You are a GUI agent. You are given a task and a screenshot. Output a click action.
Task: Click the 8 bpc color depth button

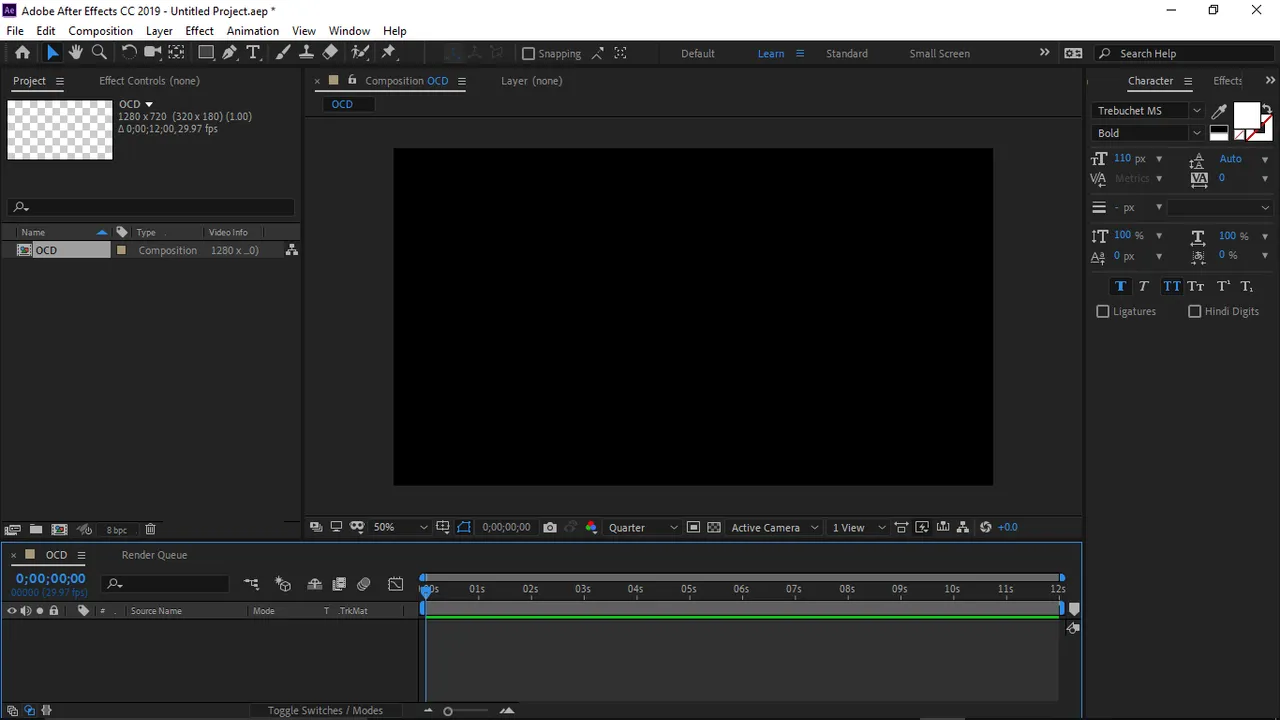[x=117, y=530]
